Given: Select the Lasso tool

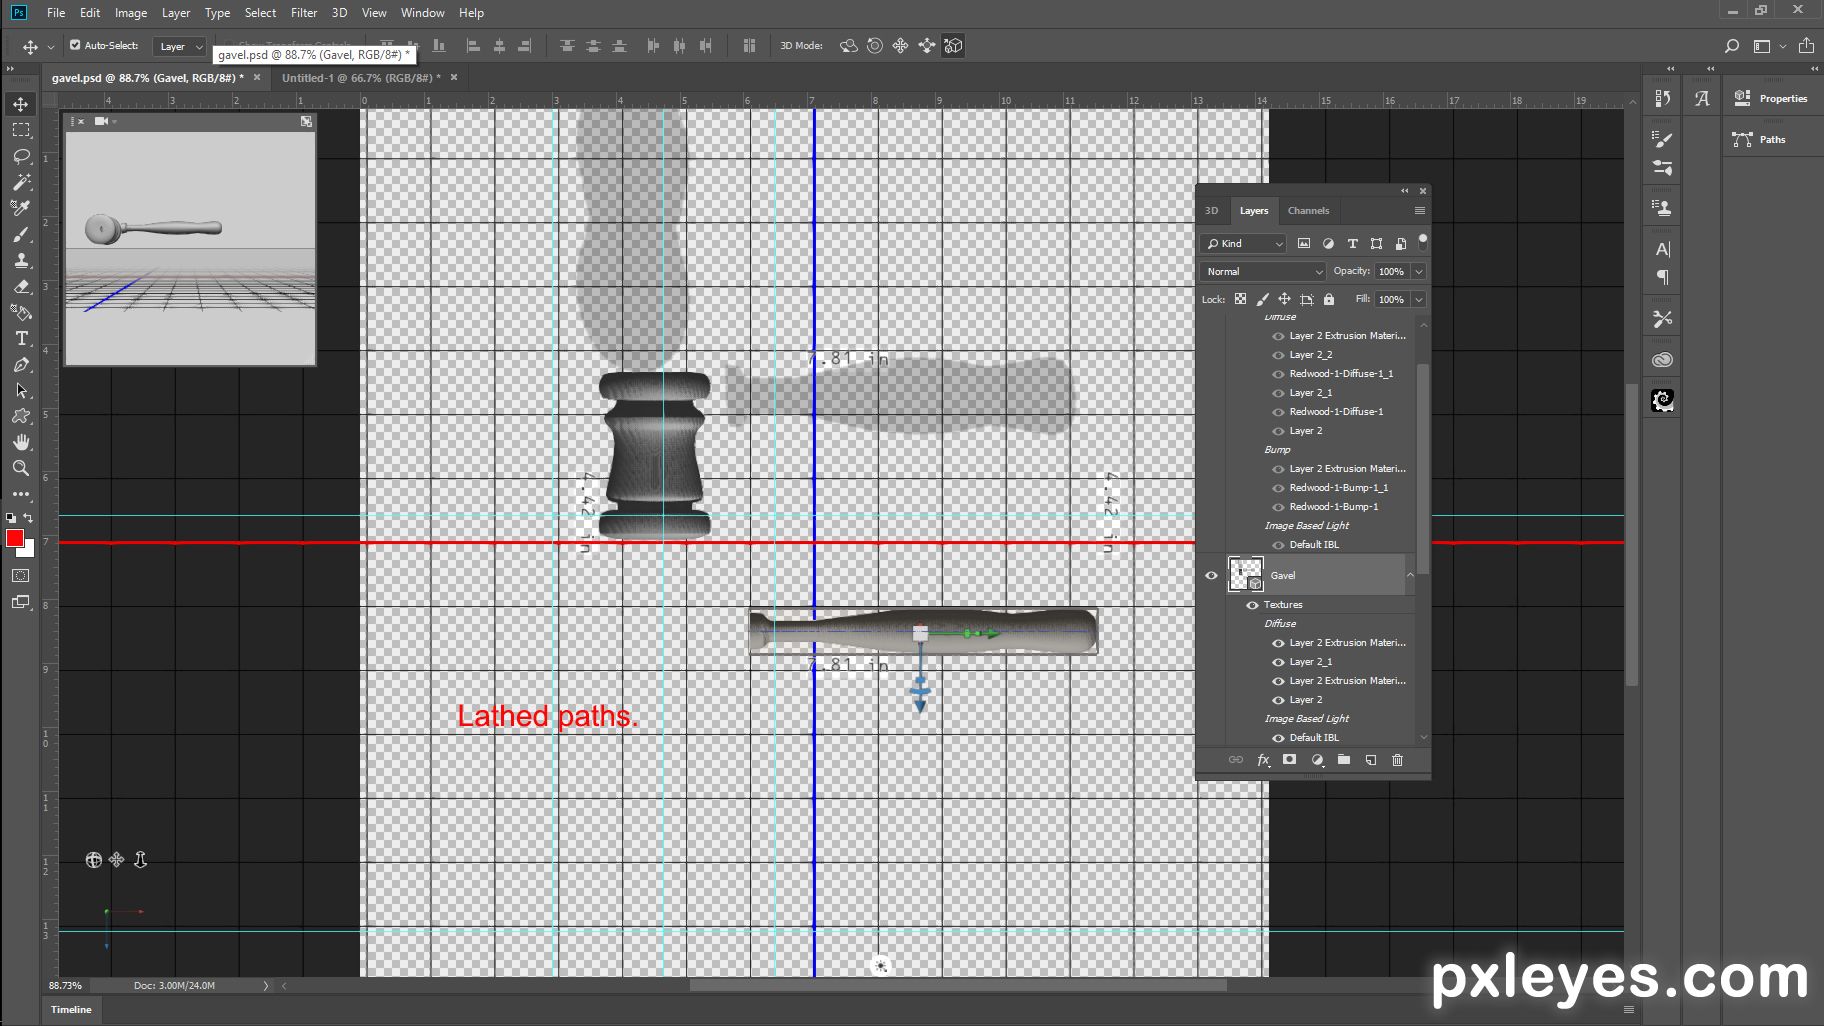Looking at the screenshot, I should (x=21, y=156).
